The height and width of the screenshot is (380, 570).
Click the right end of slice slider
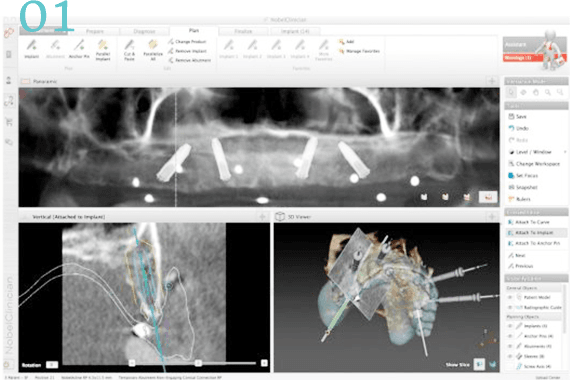click(264, 363)
